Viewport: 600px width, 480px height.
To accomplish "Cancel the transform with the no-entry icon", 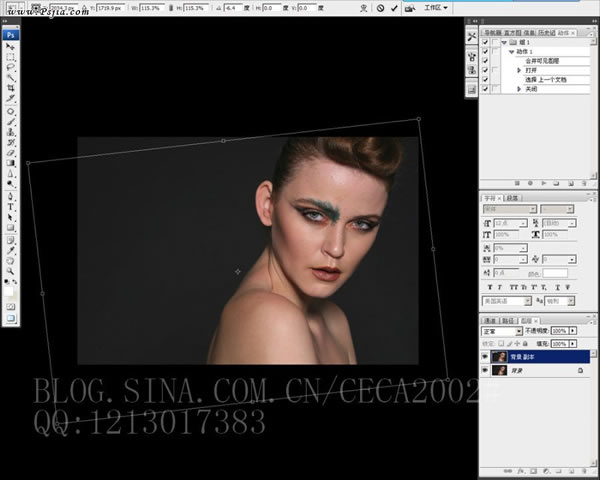I will click(x=380, y=8).
